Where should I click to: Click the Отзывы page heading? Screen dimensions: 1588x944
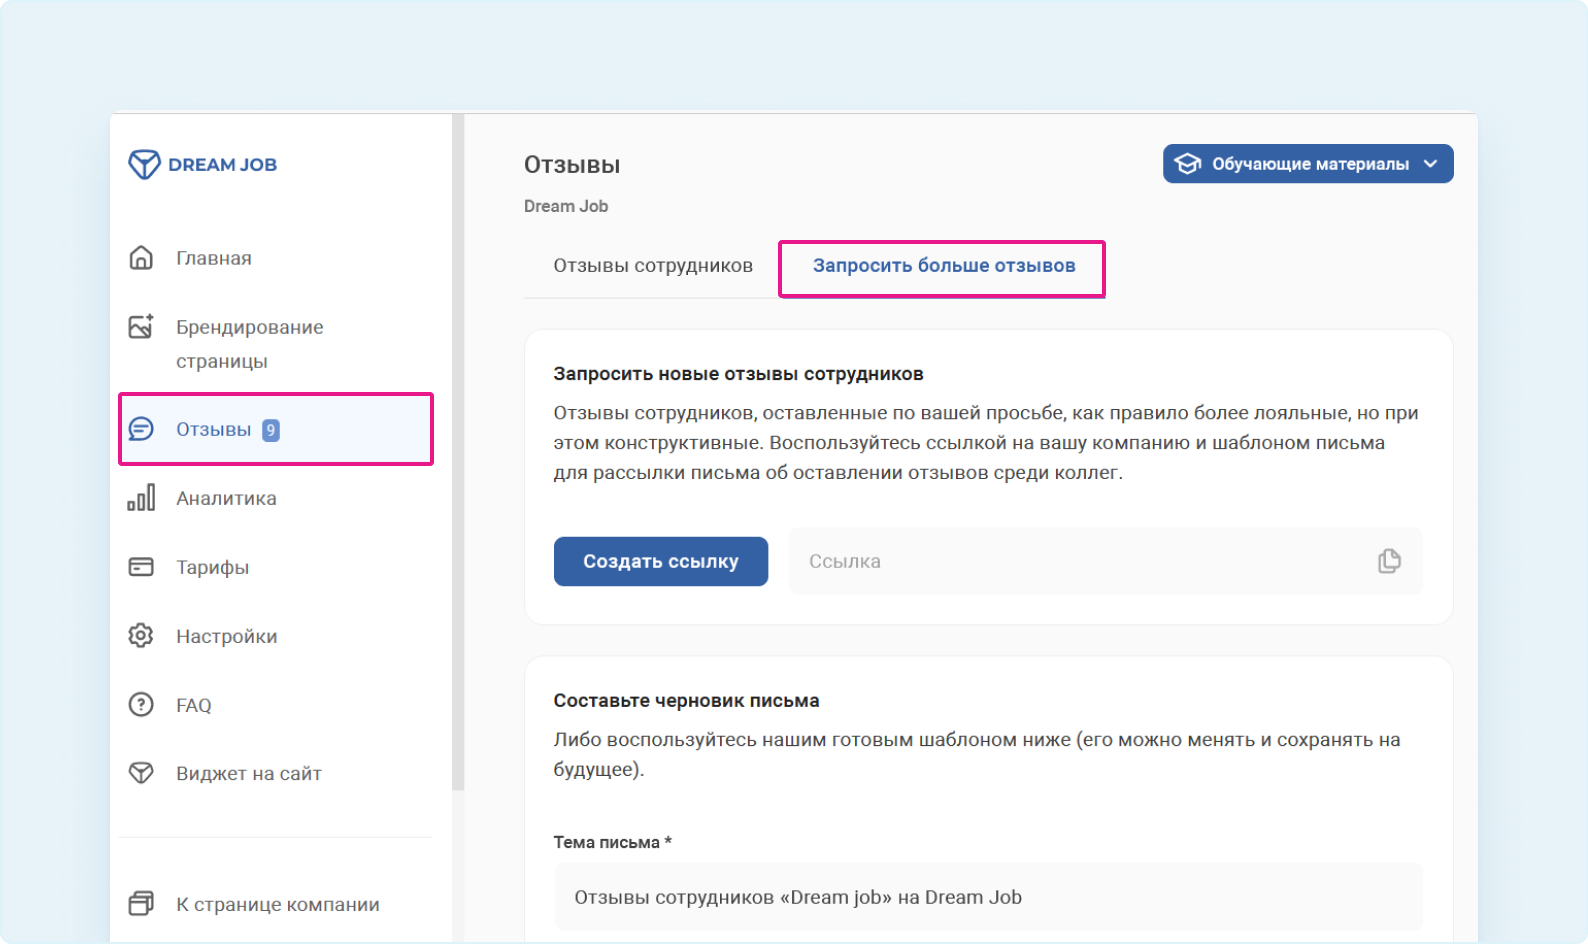click(x=572, y=165)
